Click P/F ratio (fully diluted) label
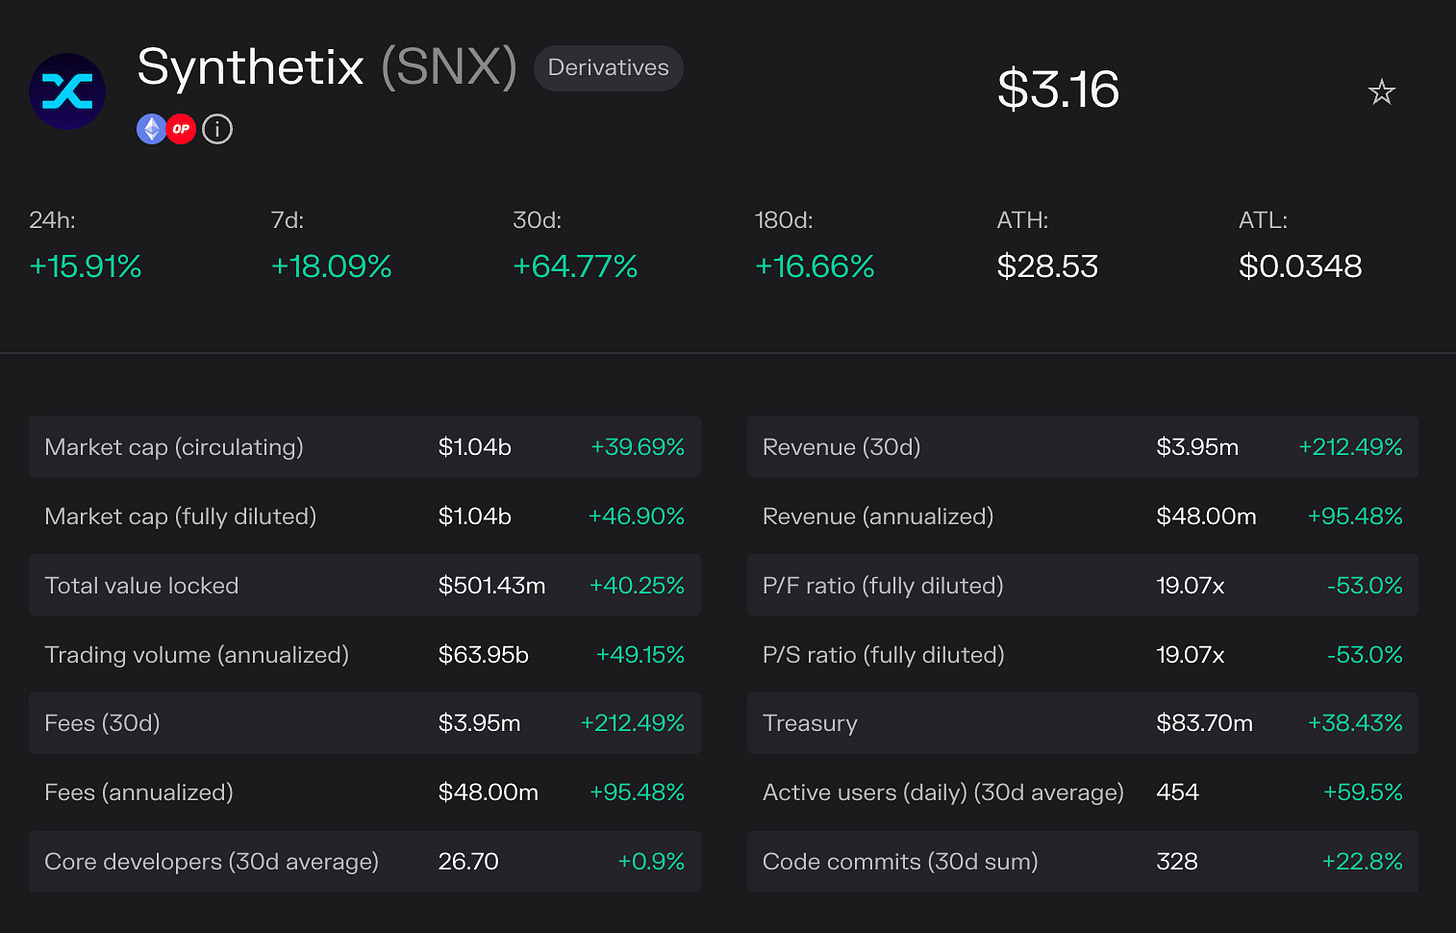 coord(883,585)
